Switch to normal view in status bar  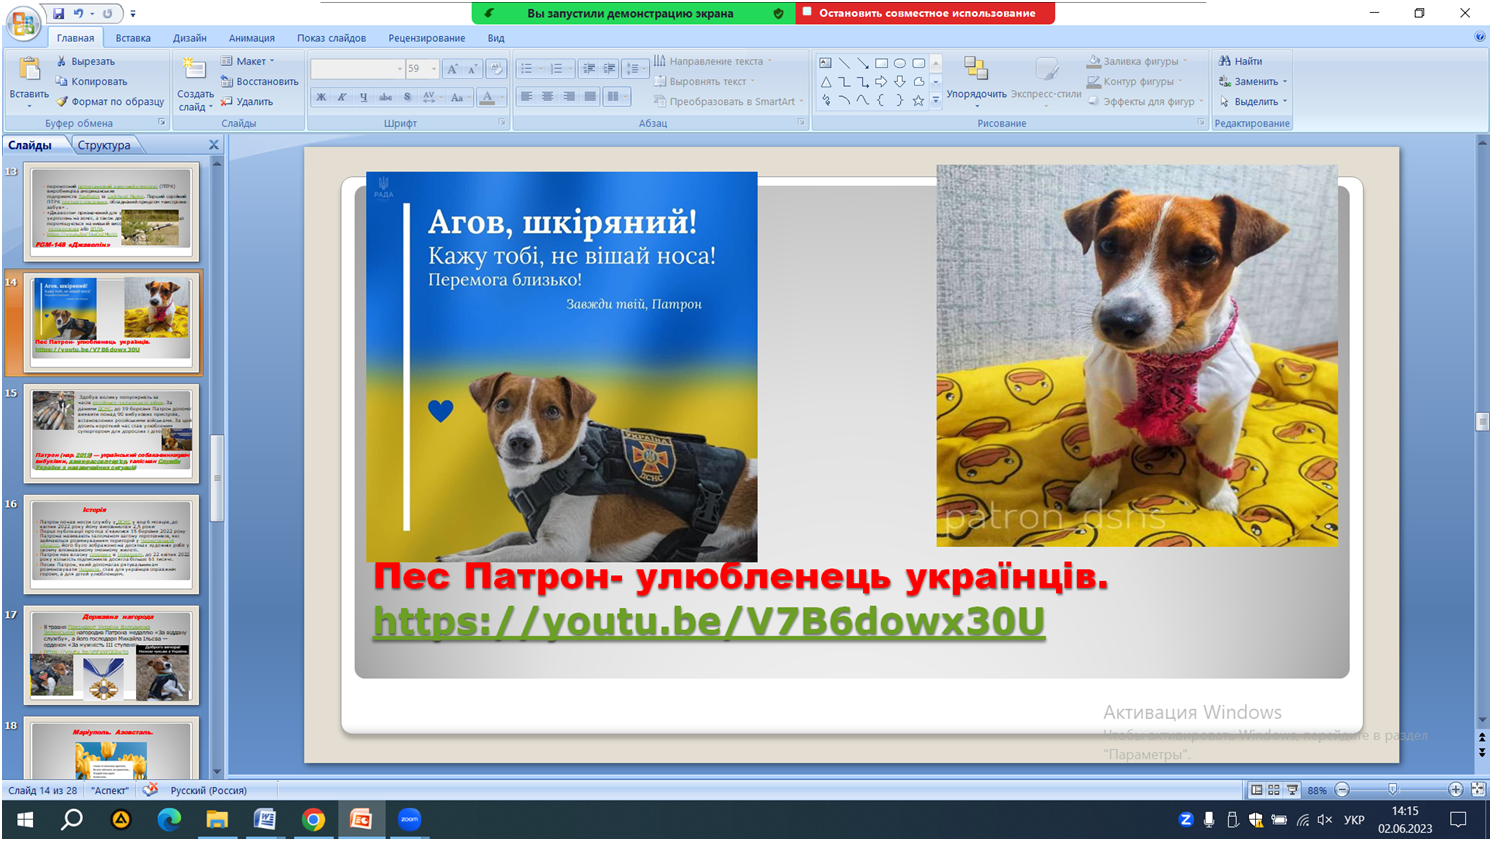(x=1257, y=790)
